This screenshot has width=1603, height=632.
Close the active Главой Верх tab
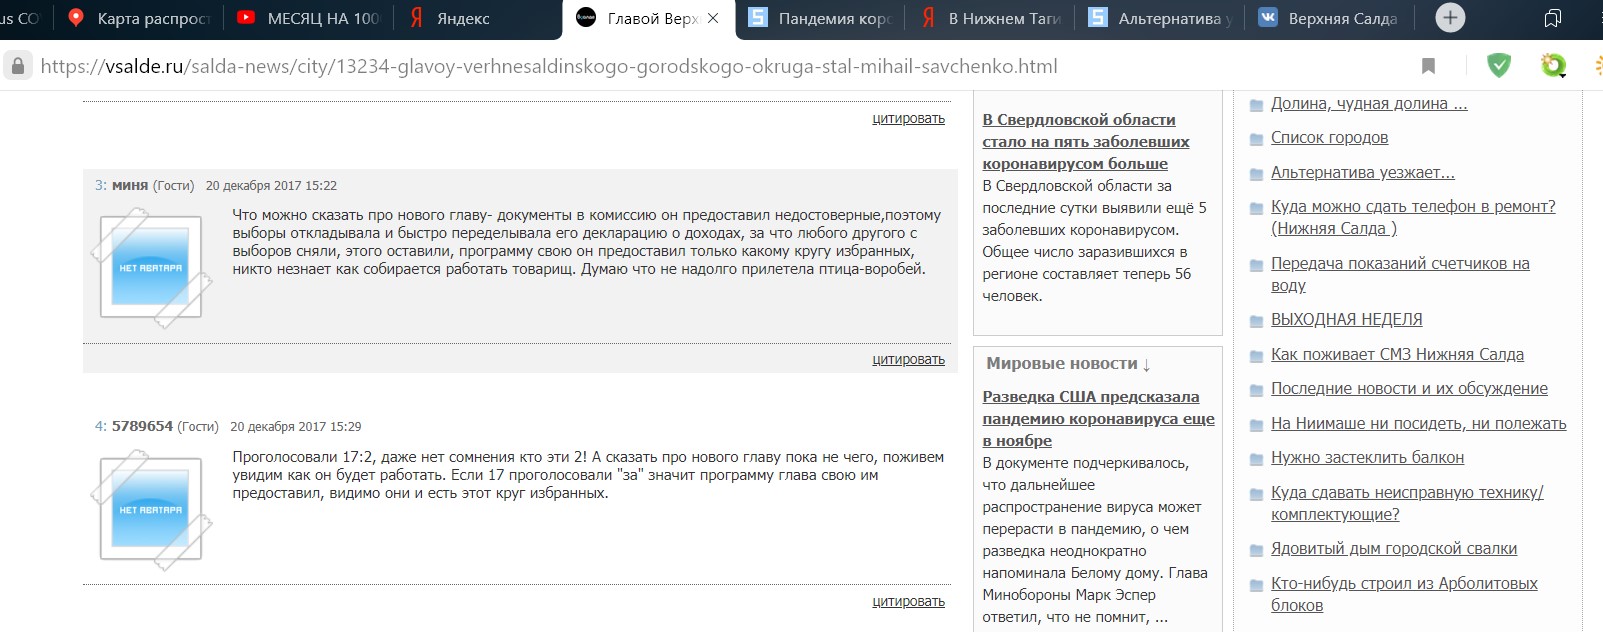coord(713,18)
